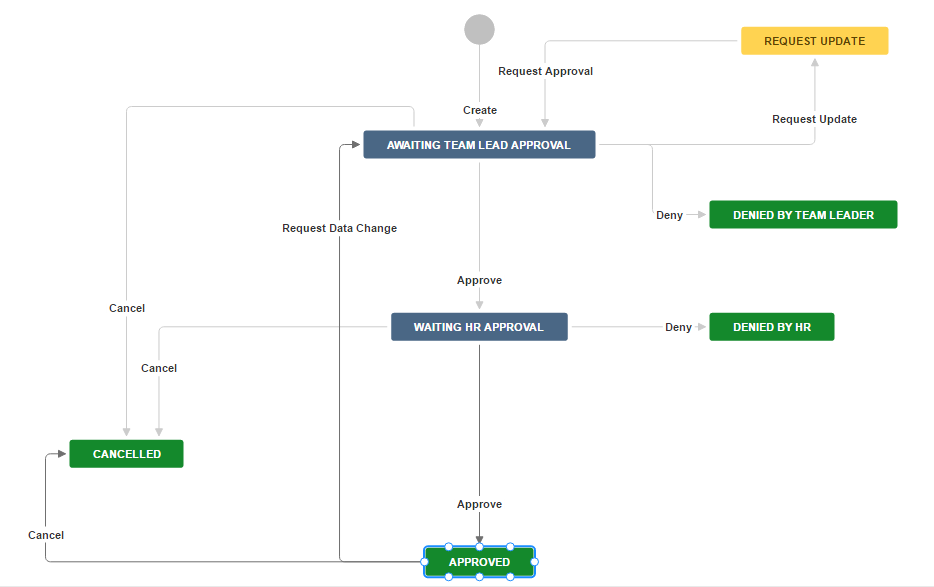Click the Request Update transition label
Image resolution: width=934 pixels, height=587 pixels.
pos(814,119)
